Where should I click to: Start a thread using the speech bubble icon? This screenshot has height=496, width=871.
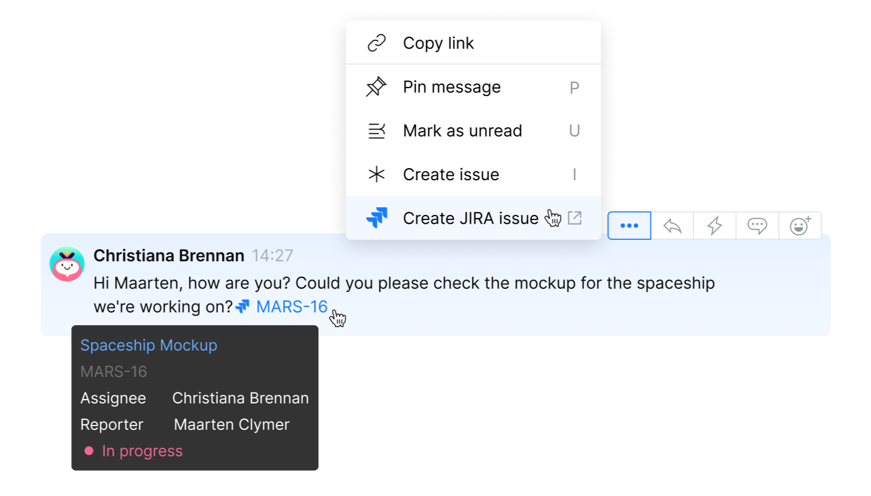pyautogui.click(x=757, y=226)
